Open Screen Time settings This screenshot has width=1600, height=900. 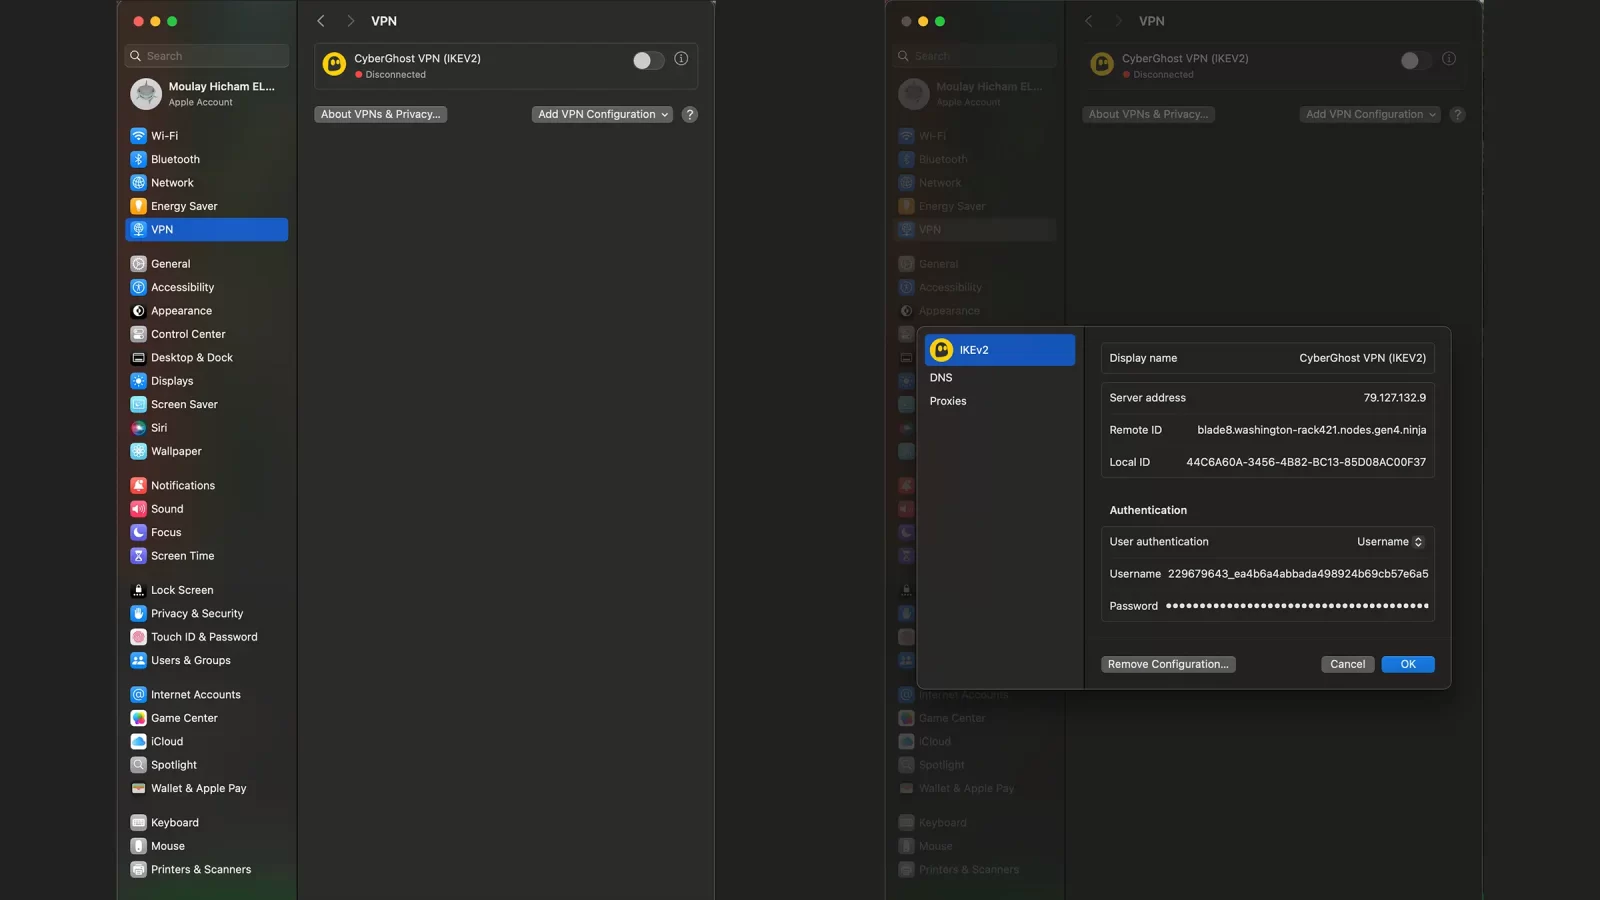[x=206, y=556]
